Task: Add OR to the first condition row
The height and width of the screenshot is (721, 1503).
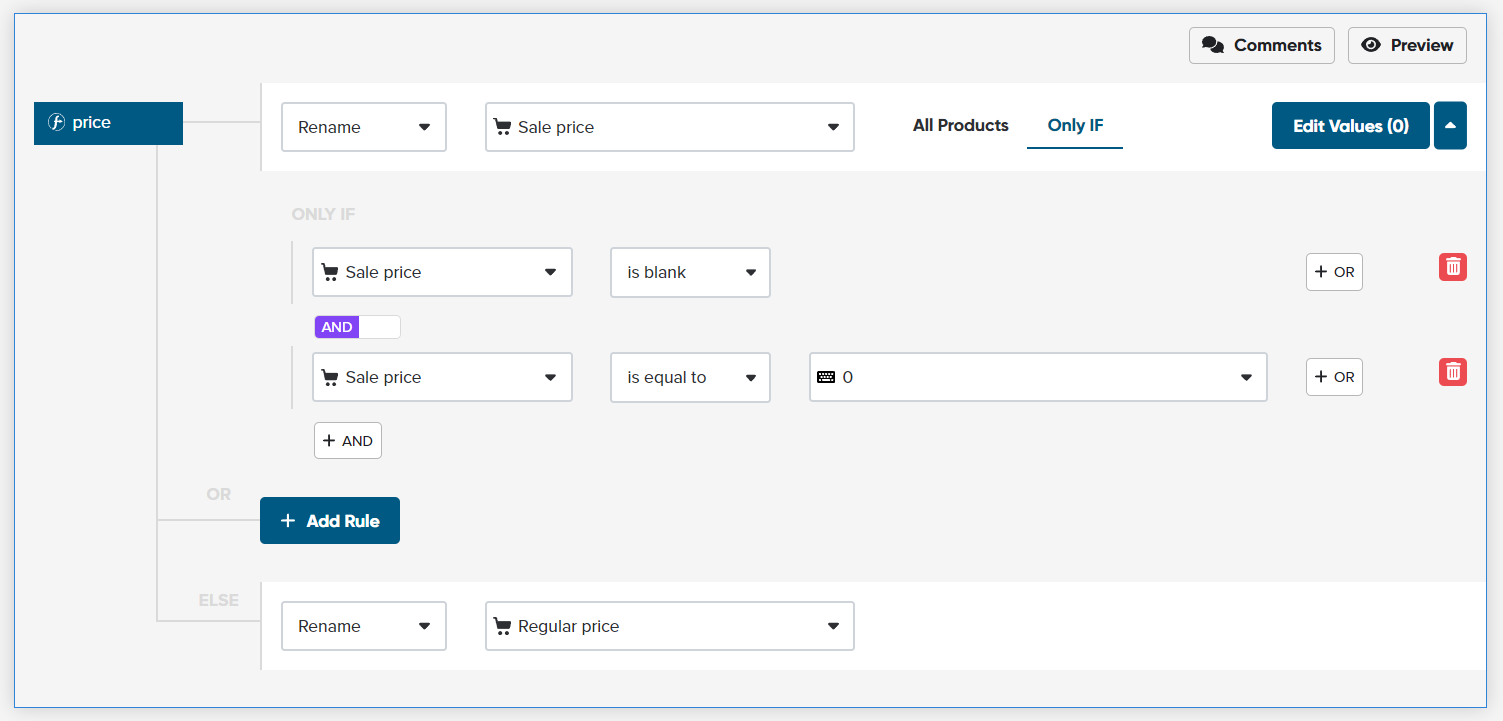Action: coord(1334,272)
